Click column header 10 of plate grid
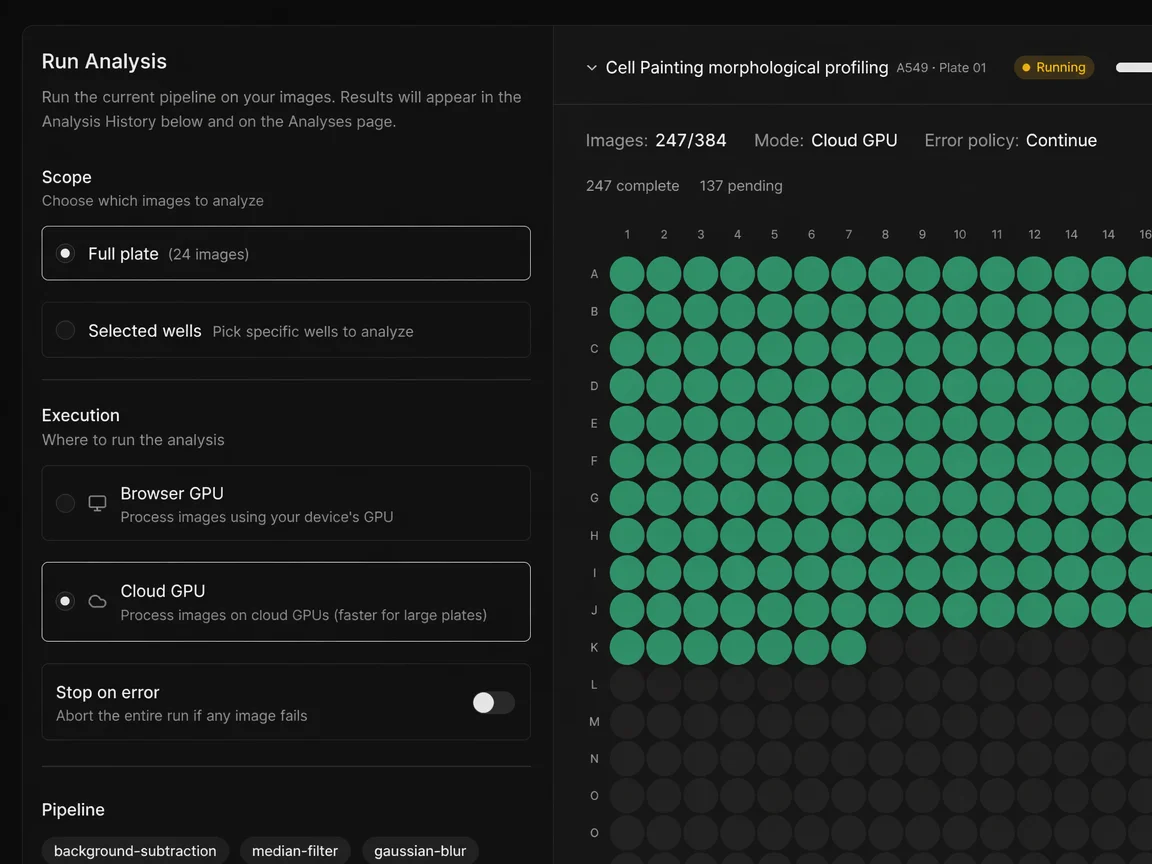The image size is (1152, 864). click(x=959, y=235)
